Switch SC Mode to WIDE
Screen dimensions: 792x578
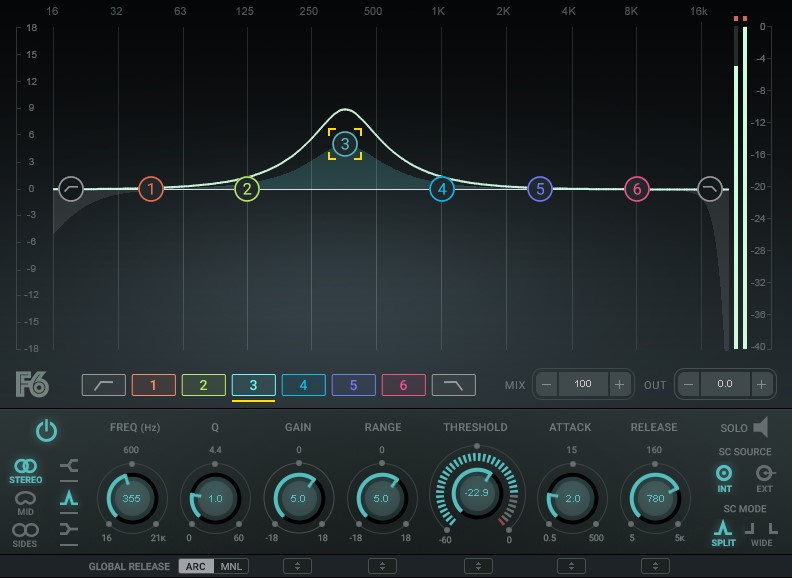[762, 531]
